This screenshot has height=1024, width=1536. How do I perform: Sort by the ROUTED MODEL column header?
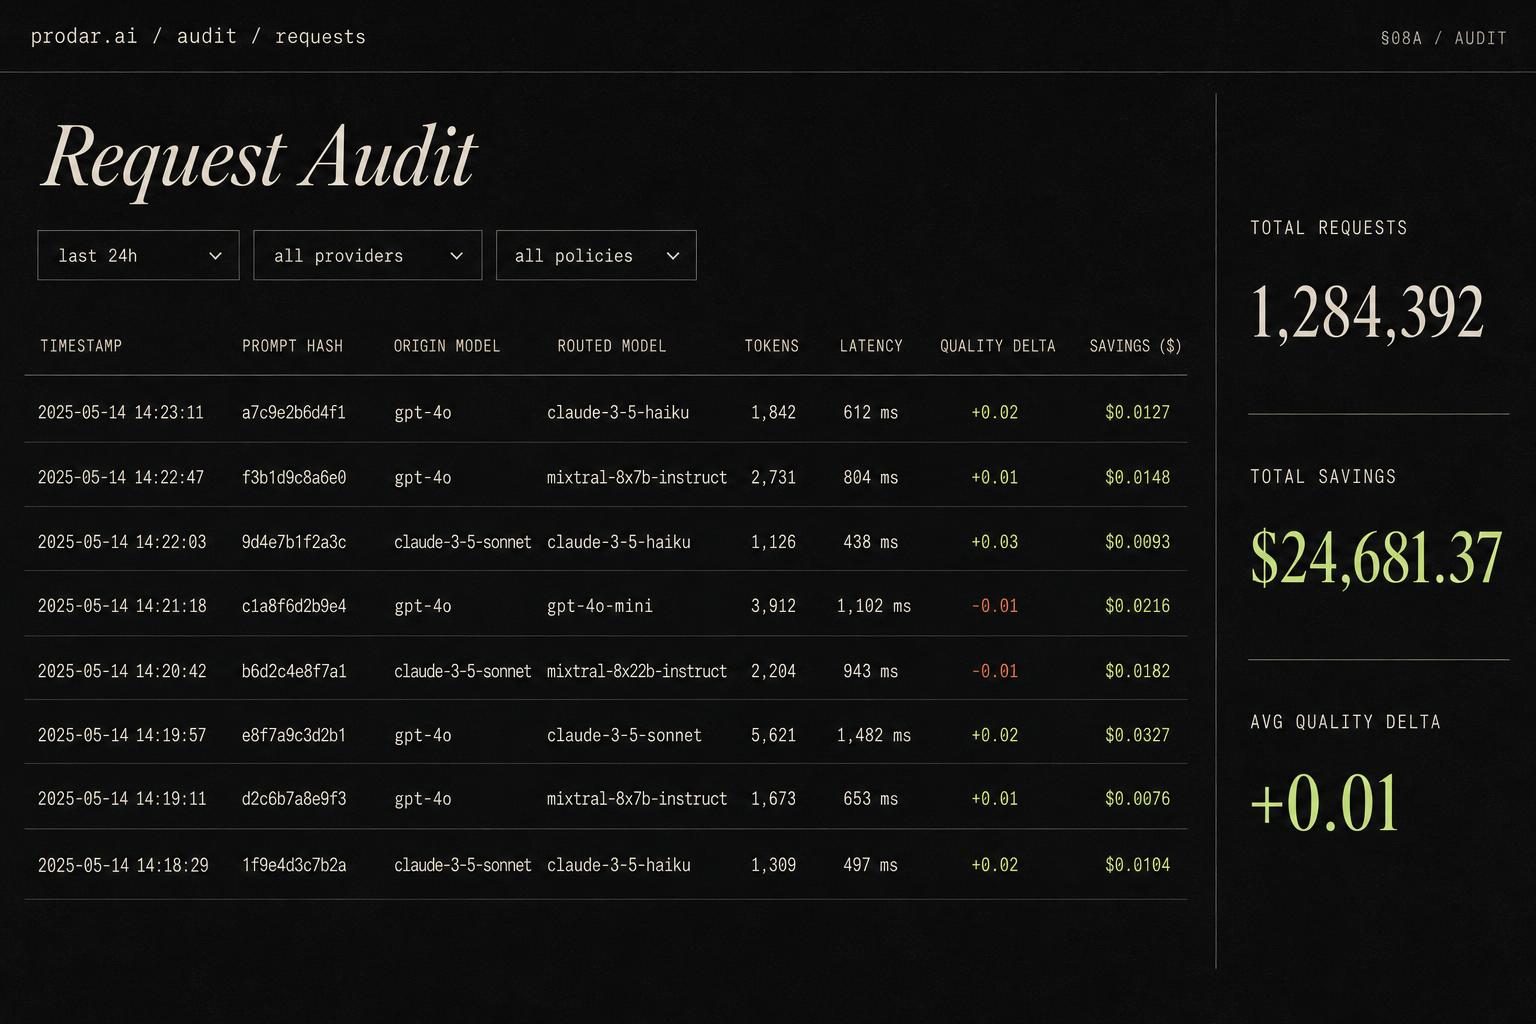tap(611, 346)
